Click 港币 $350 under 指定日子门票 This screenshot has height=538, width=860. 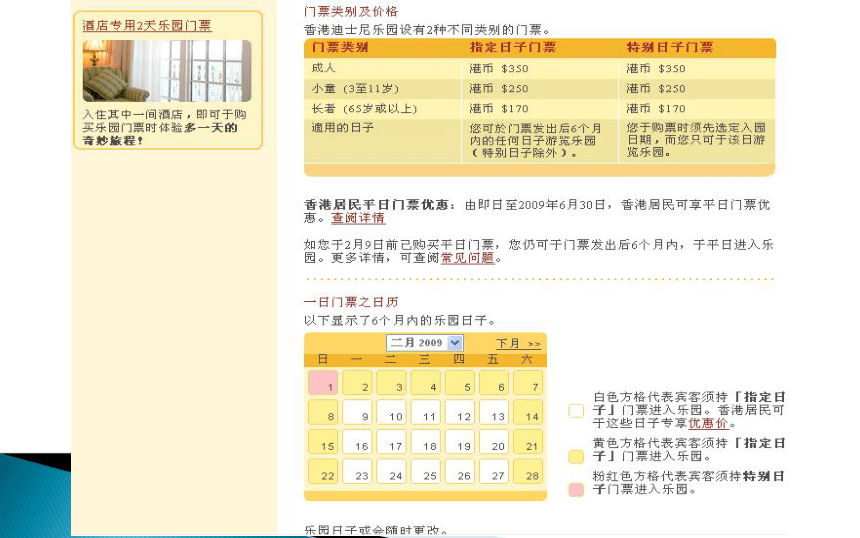tap(499, 69)
